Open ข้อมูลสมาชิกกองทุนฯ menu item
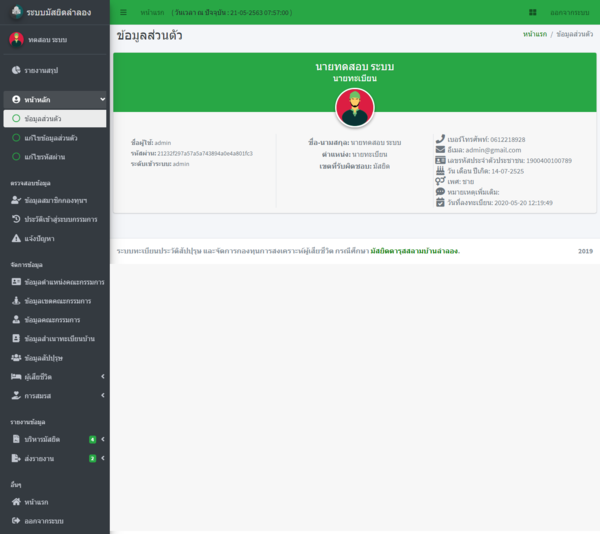The height and width of the screenshot is (534, 600). tap(55, 200)
